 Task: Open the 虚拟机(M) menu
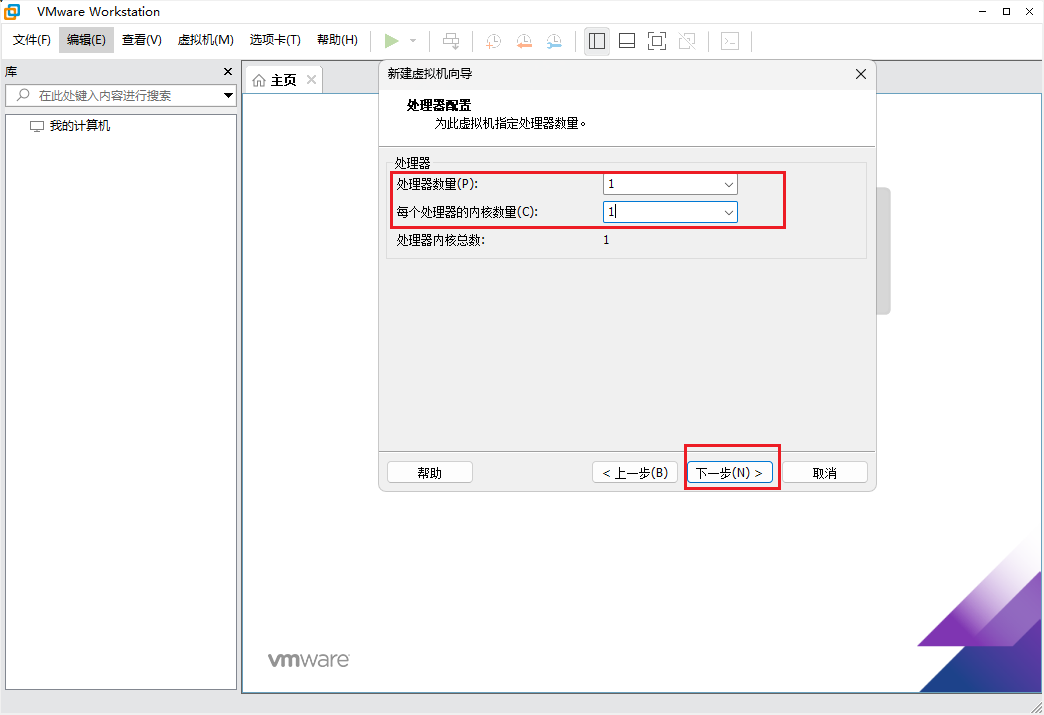205,40
